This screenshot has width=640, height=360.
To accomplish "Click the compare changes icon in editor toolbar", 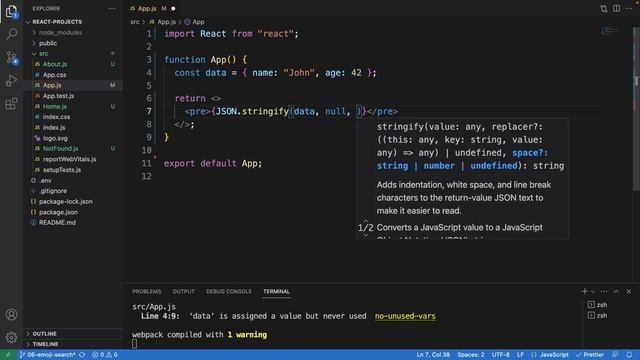I will tap(604, 9).
